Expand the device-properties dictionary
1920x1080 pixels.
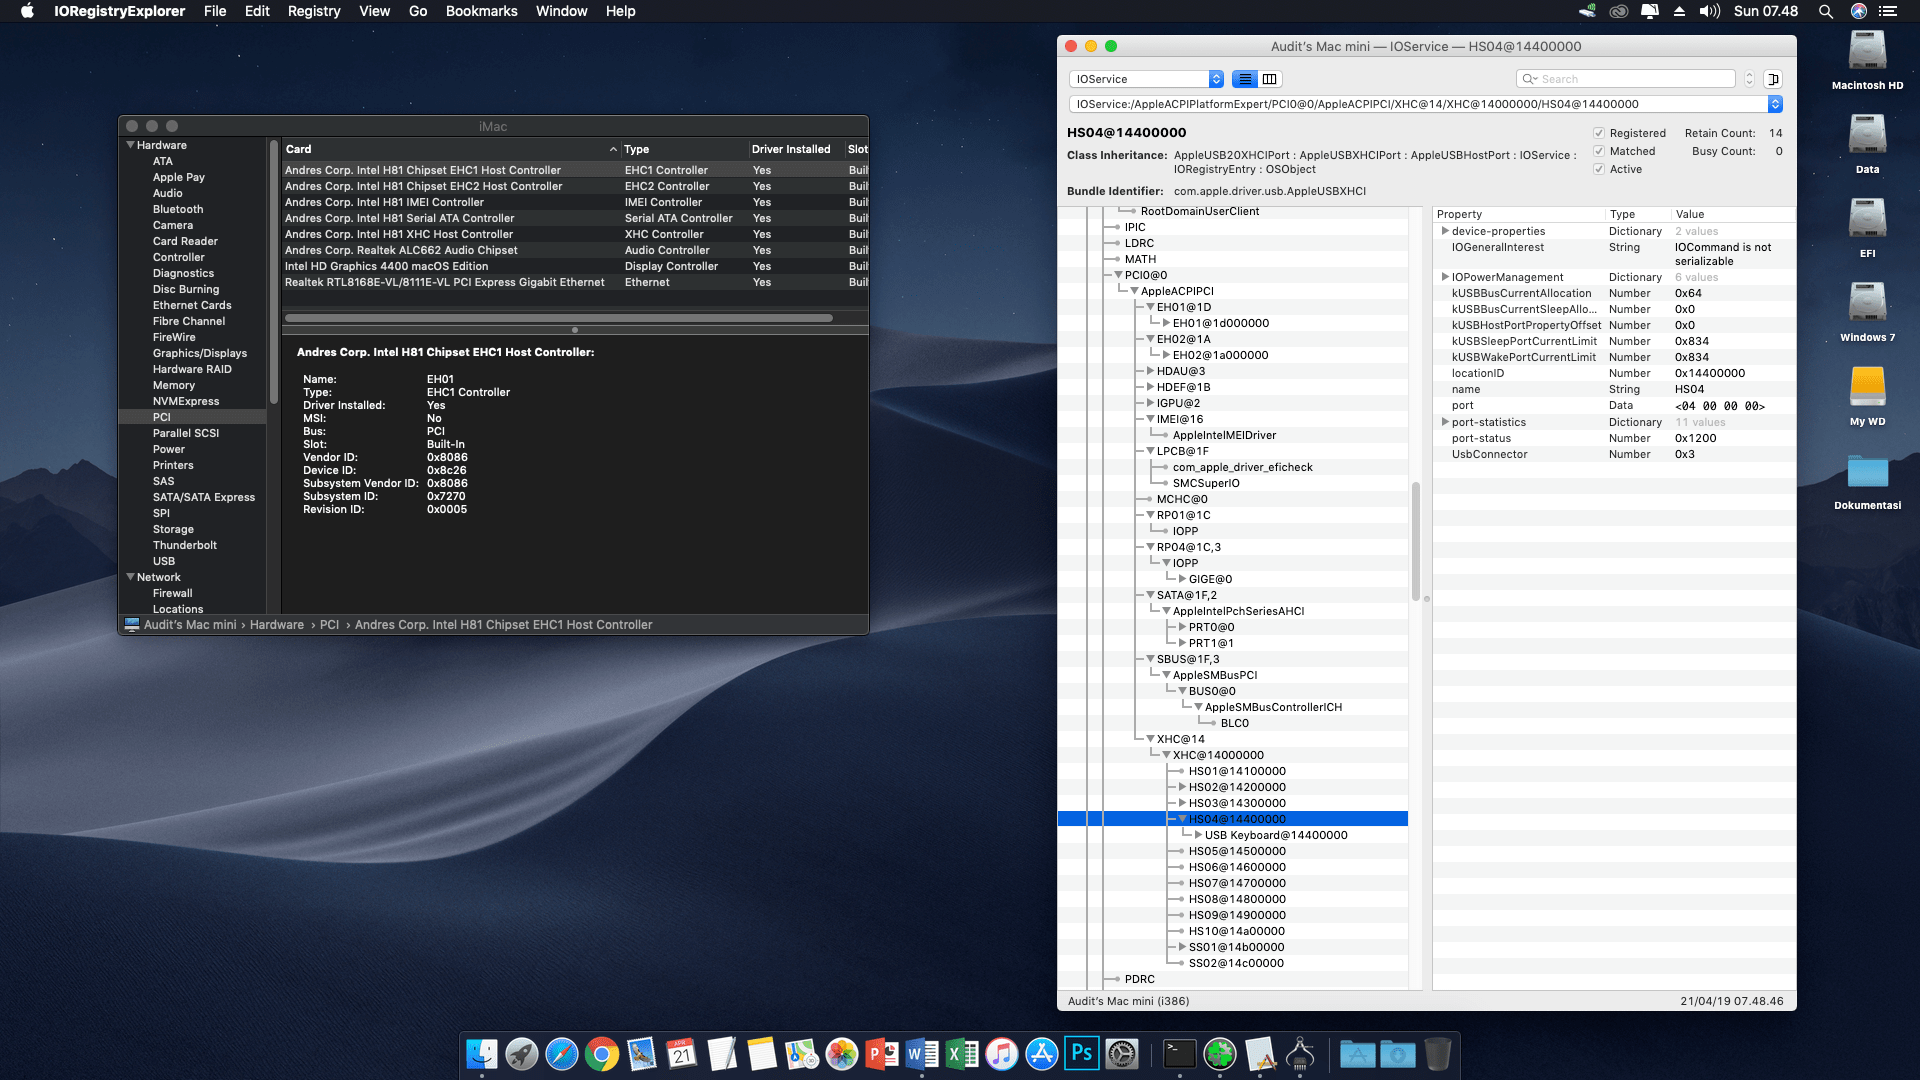pos(1444,231)
